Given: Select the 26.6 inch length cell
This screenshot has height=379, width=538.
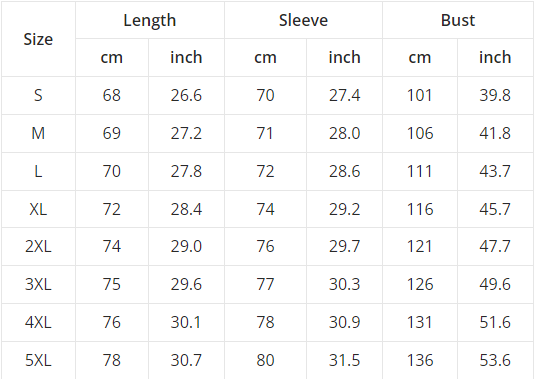Looking at the screenshot, I should (x=186, y=95).
